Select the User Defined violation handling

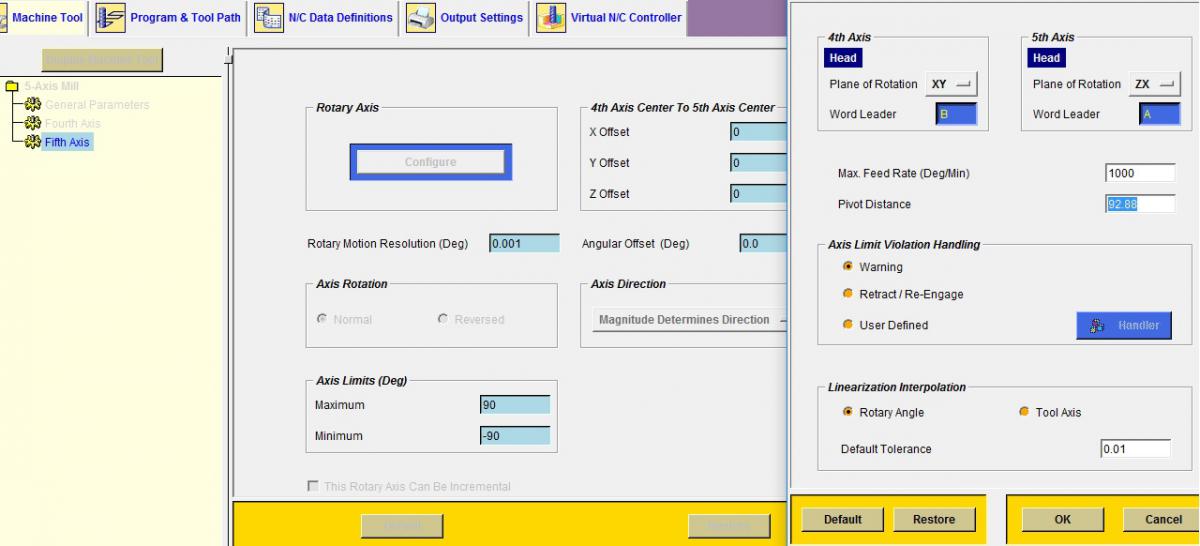tap(848, 325)
